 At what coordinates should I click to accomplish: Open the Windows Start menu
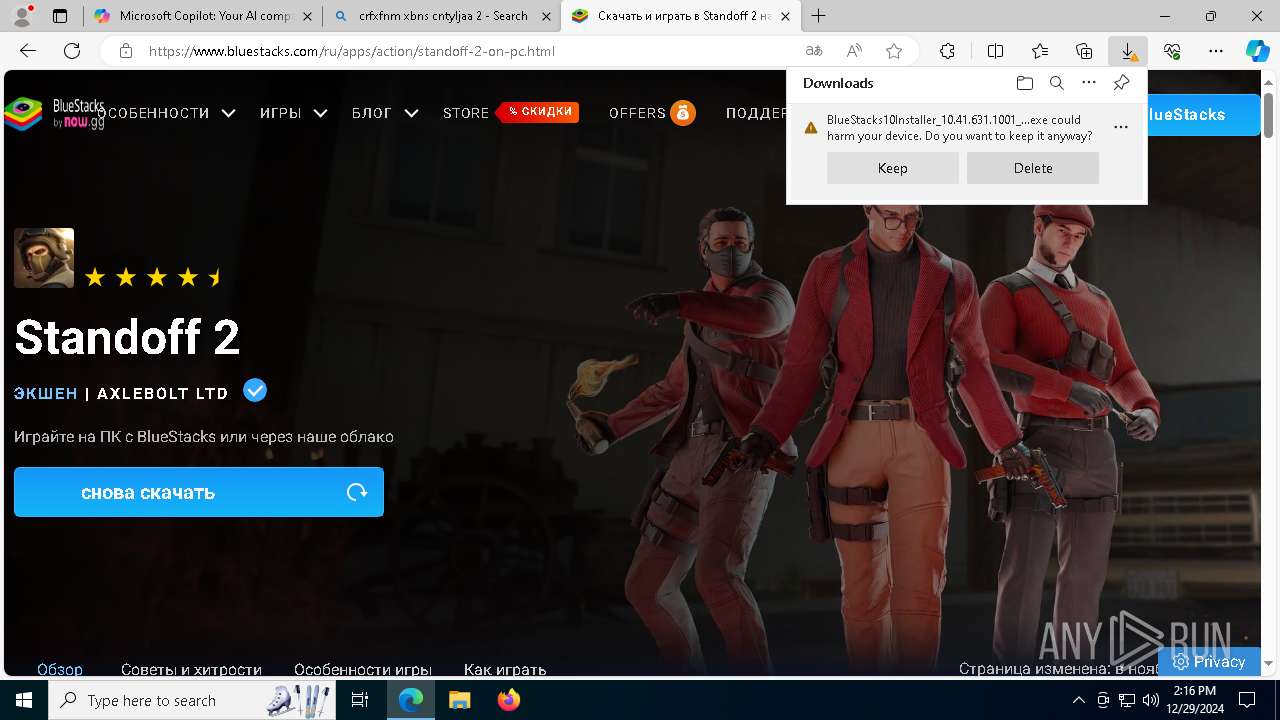[24, 700]
